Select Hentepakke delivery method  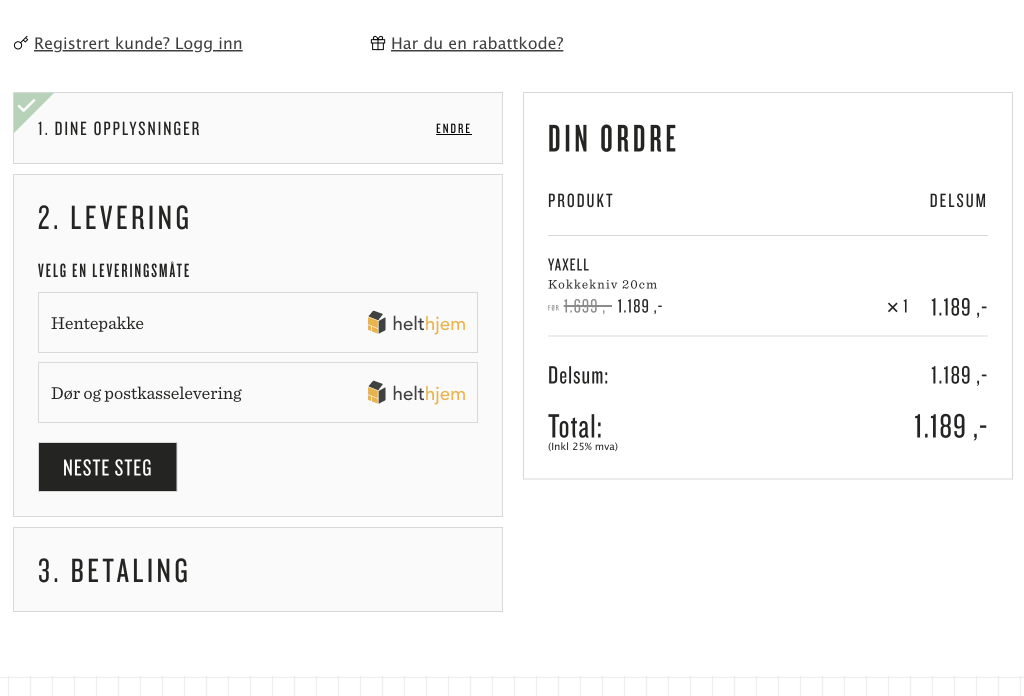coord(98,323)
